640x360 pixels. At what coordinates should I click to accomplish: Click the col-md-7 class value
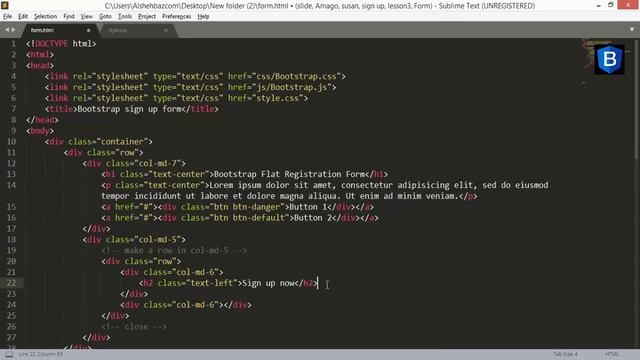pos(158,163)
